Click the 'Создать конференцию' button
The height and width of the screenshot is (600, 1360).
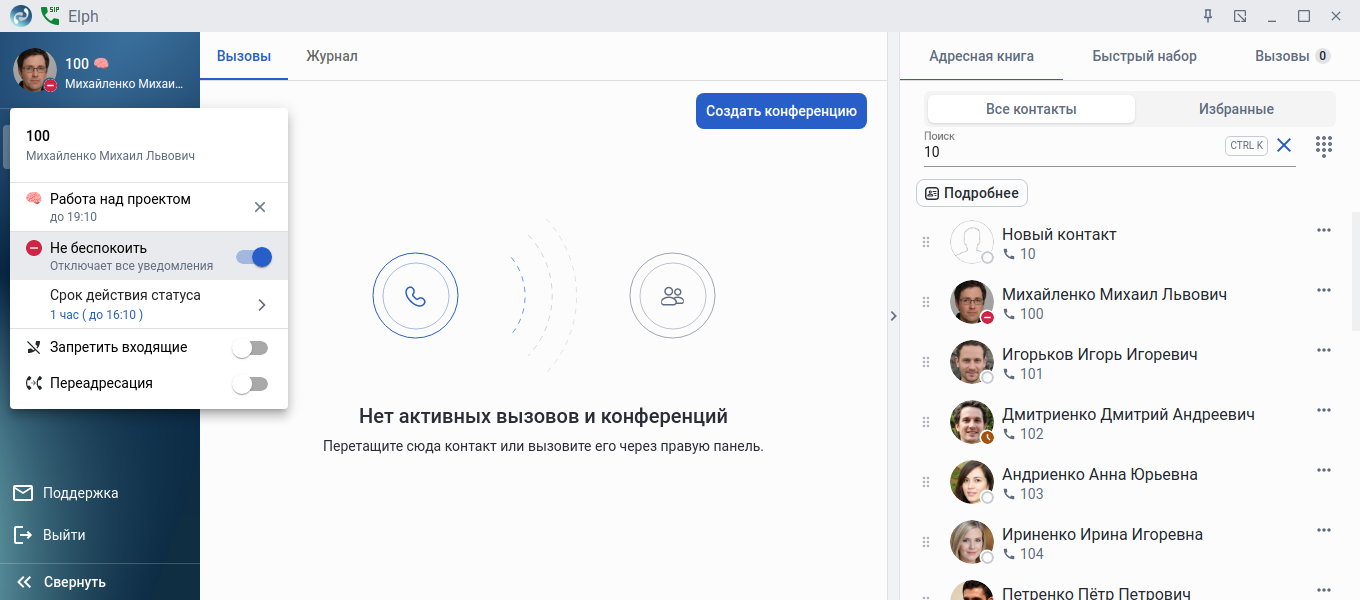(x=781, y=111)
